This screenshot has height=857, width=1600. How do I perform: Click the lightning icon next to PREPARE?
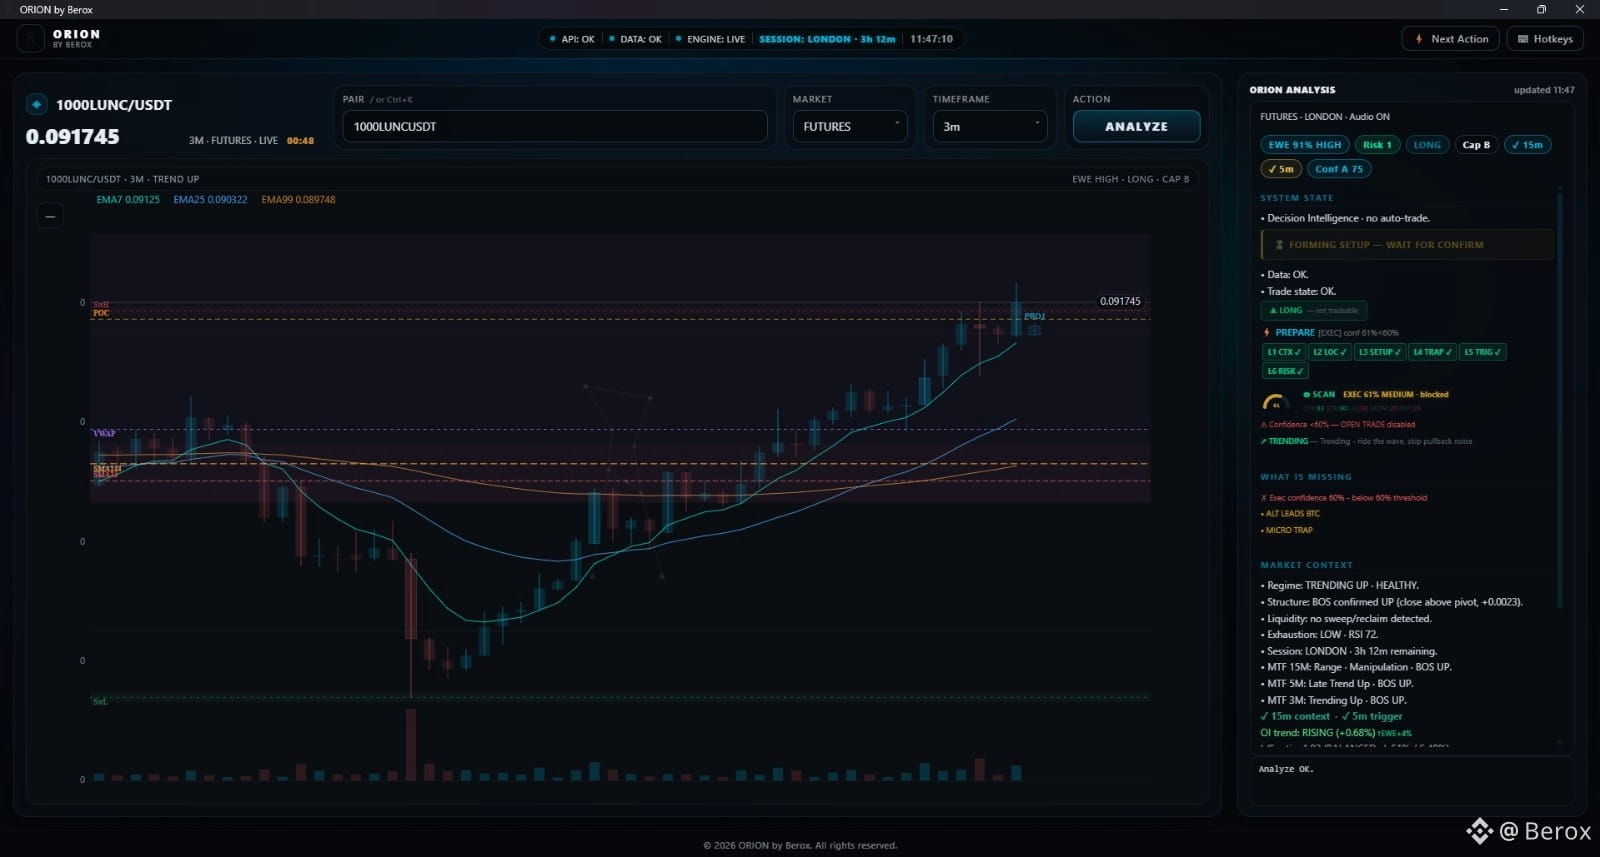(1267, 333)
